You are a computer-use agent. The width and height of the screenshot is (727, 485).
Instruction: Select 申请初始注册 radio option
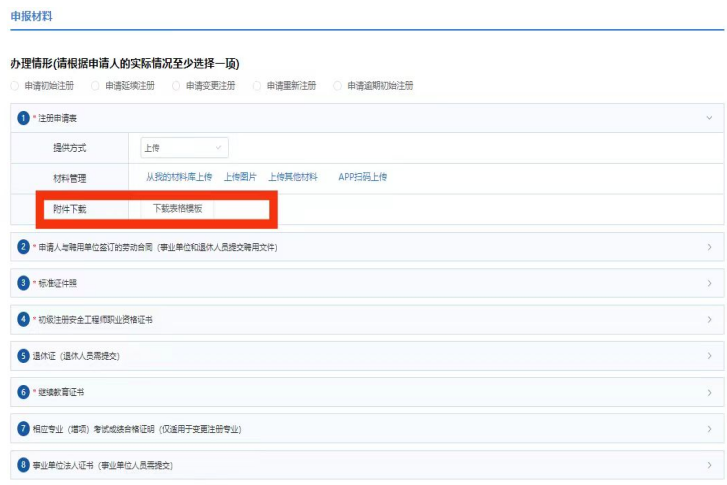(15, 86)
